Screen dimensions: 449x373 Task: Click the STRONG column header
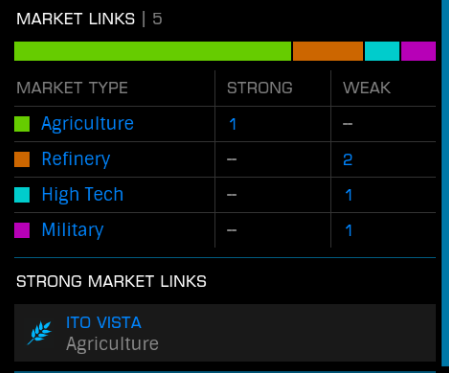pyautogui.click(x=260, y=88)
